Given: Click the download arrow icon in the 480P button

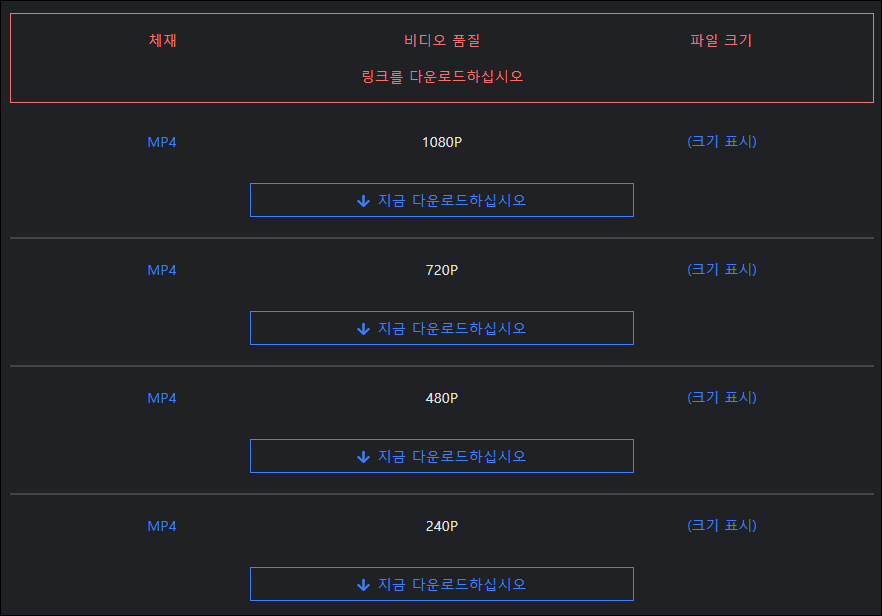Looking at the screenshot, I should pyautogui.click(x=363, y=456).
